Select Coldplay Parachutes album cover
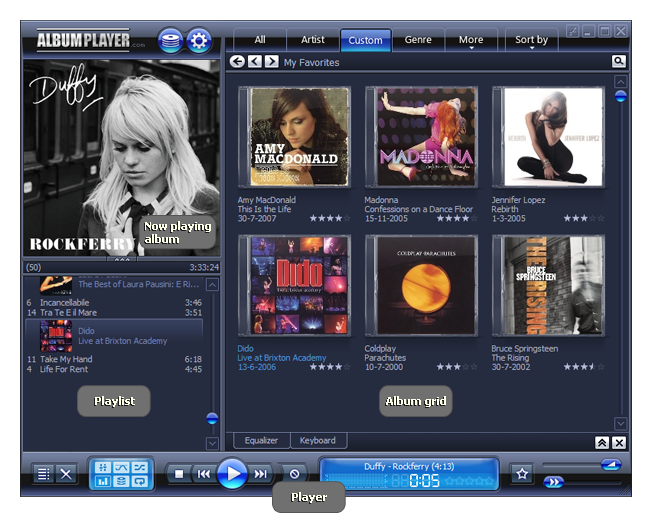The width and height of the screenshot is (652, 517). pos(421,285)
